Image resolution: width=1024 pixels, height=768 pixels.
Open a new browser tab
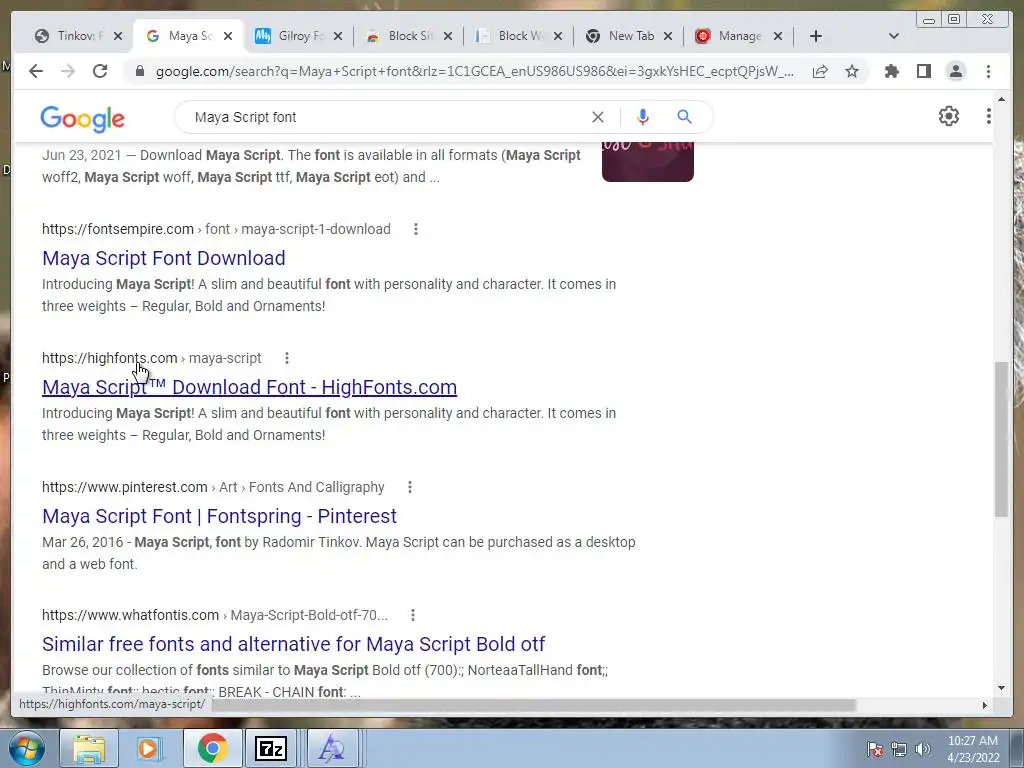(x=816, y=36)
